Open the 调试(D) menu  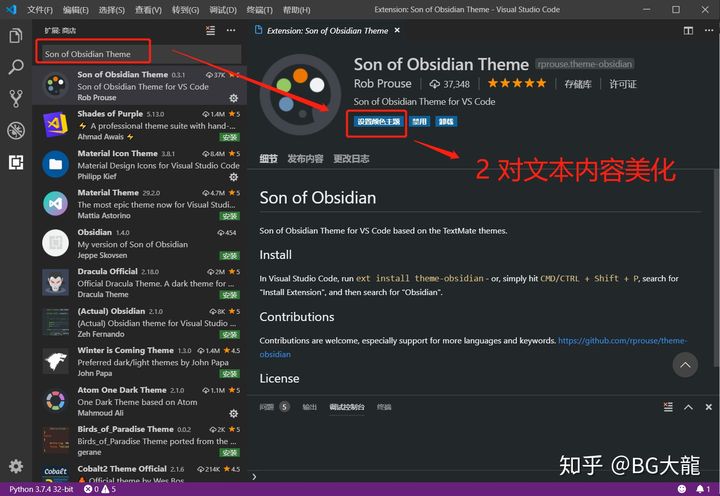pos(223,10)
